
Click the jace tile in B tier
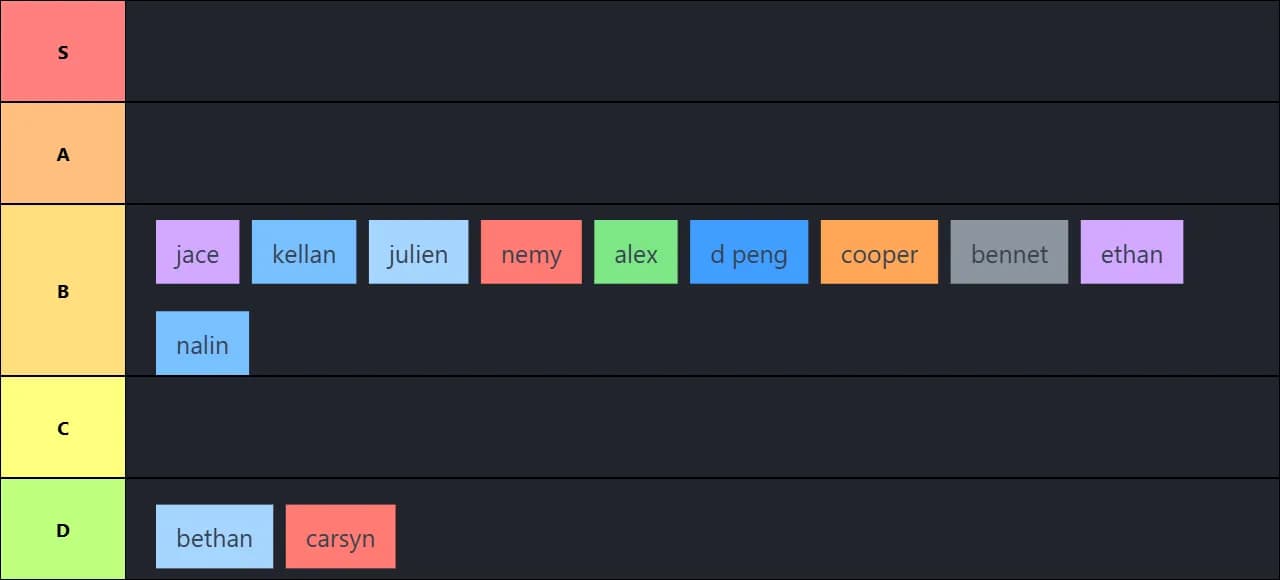pyautogui.click(x=197, y=252)
